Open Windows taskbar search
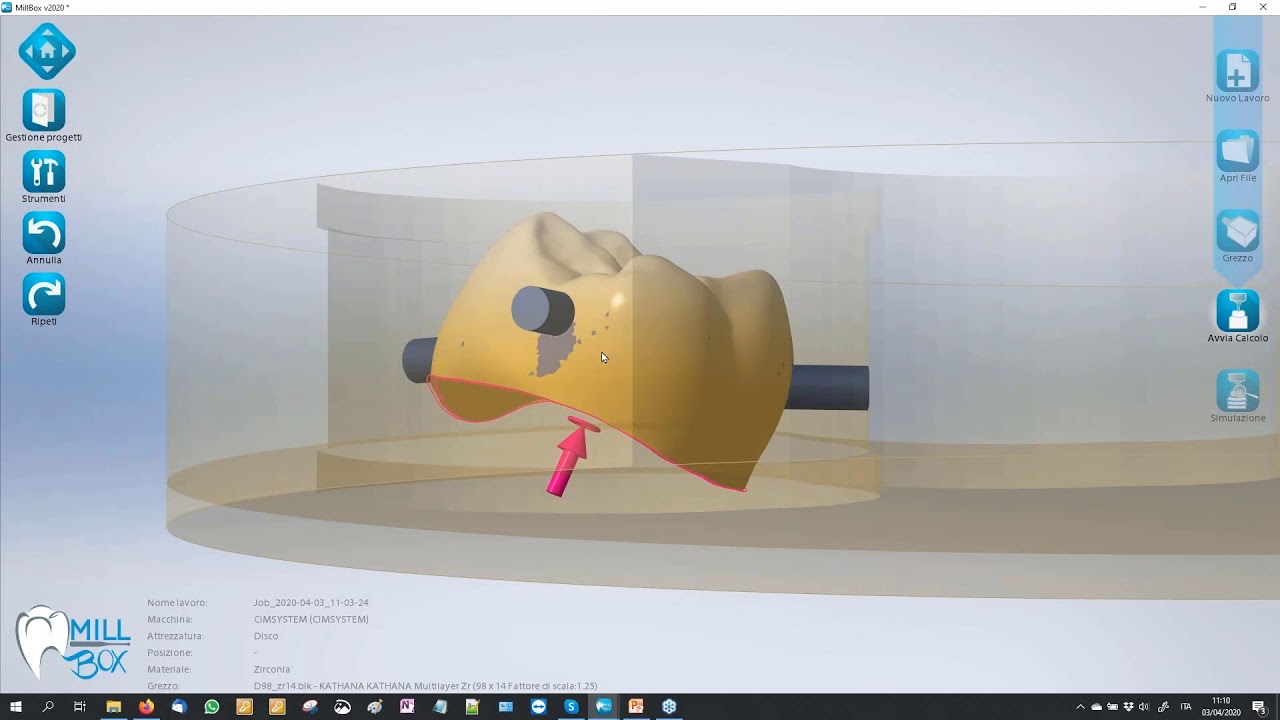The height and width of the screenshot is (720, 1280). (48, 707)
